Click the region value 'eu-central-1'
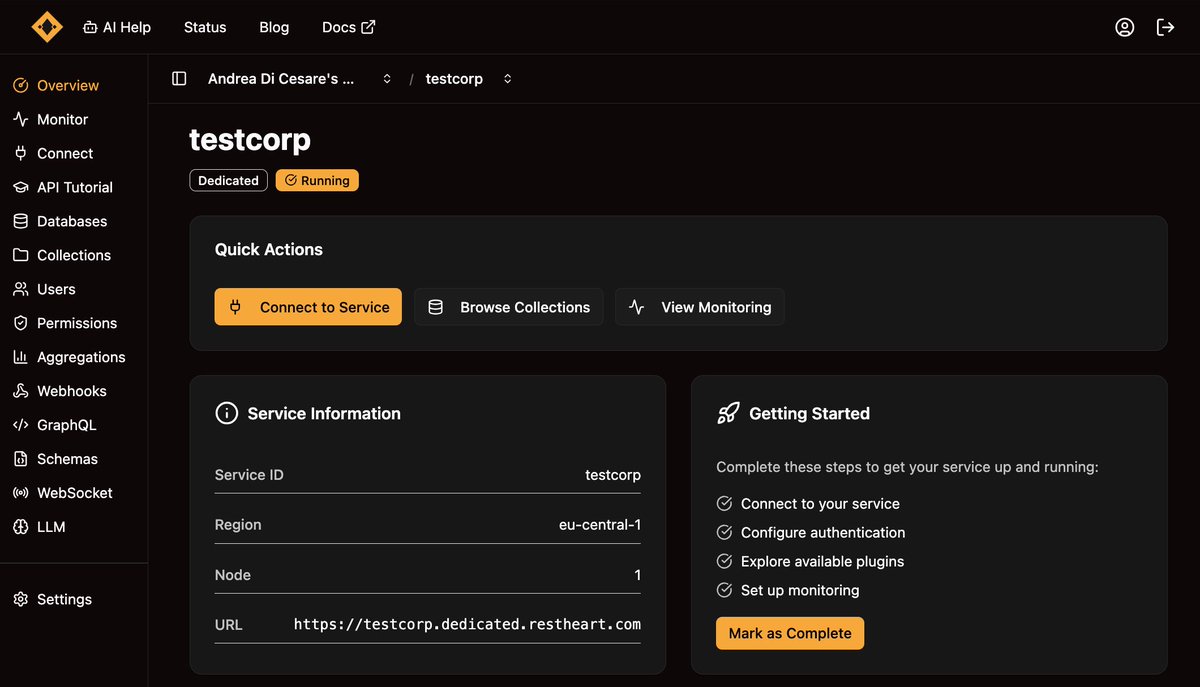Screen dimensions: 1200x687 tap(600, 525)
